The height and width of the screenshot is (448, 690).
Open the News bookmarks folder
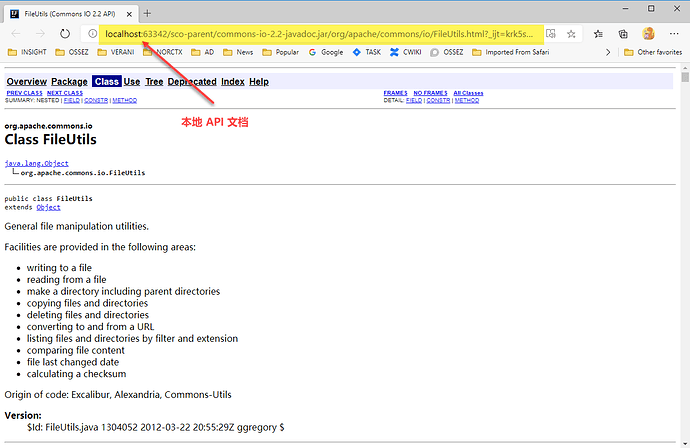(x=238, y=52)
